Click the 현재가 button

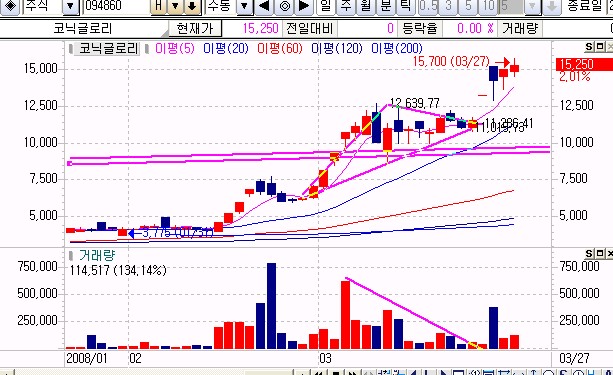(195, 29)
